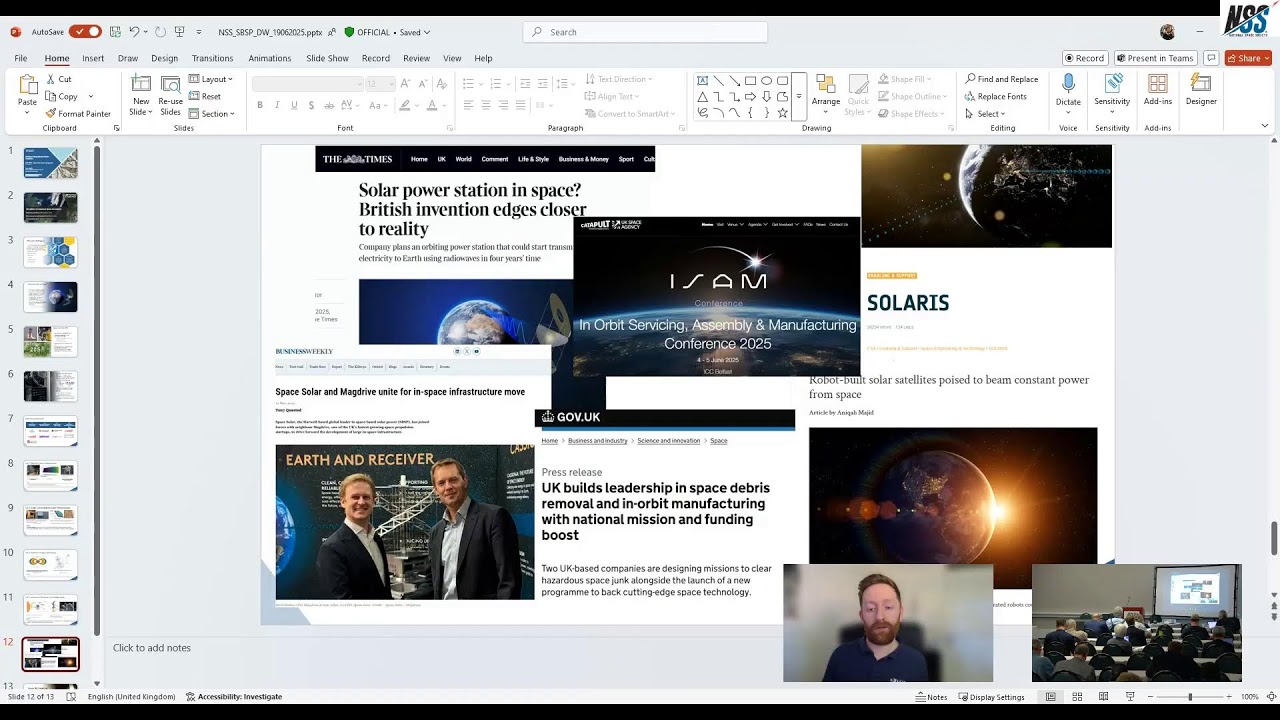This screenshot has width=1280, height=720.
Task: Click the New Slide icon
Action: [x=141, y=84]
